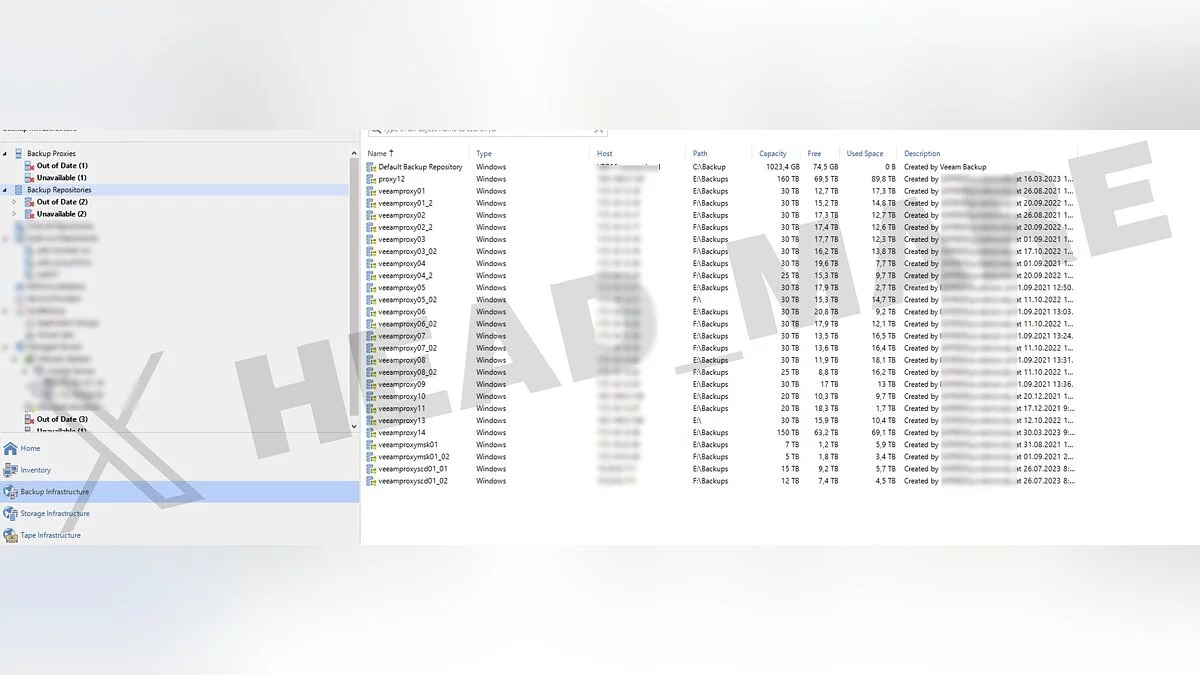Image resolution: width=1200 pixels, height=675 pixels.
Task: Select the veeamproxy10 row name
Action: (x=402, y=396)
